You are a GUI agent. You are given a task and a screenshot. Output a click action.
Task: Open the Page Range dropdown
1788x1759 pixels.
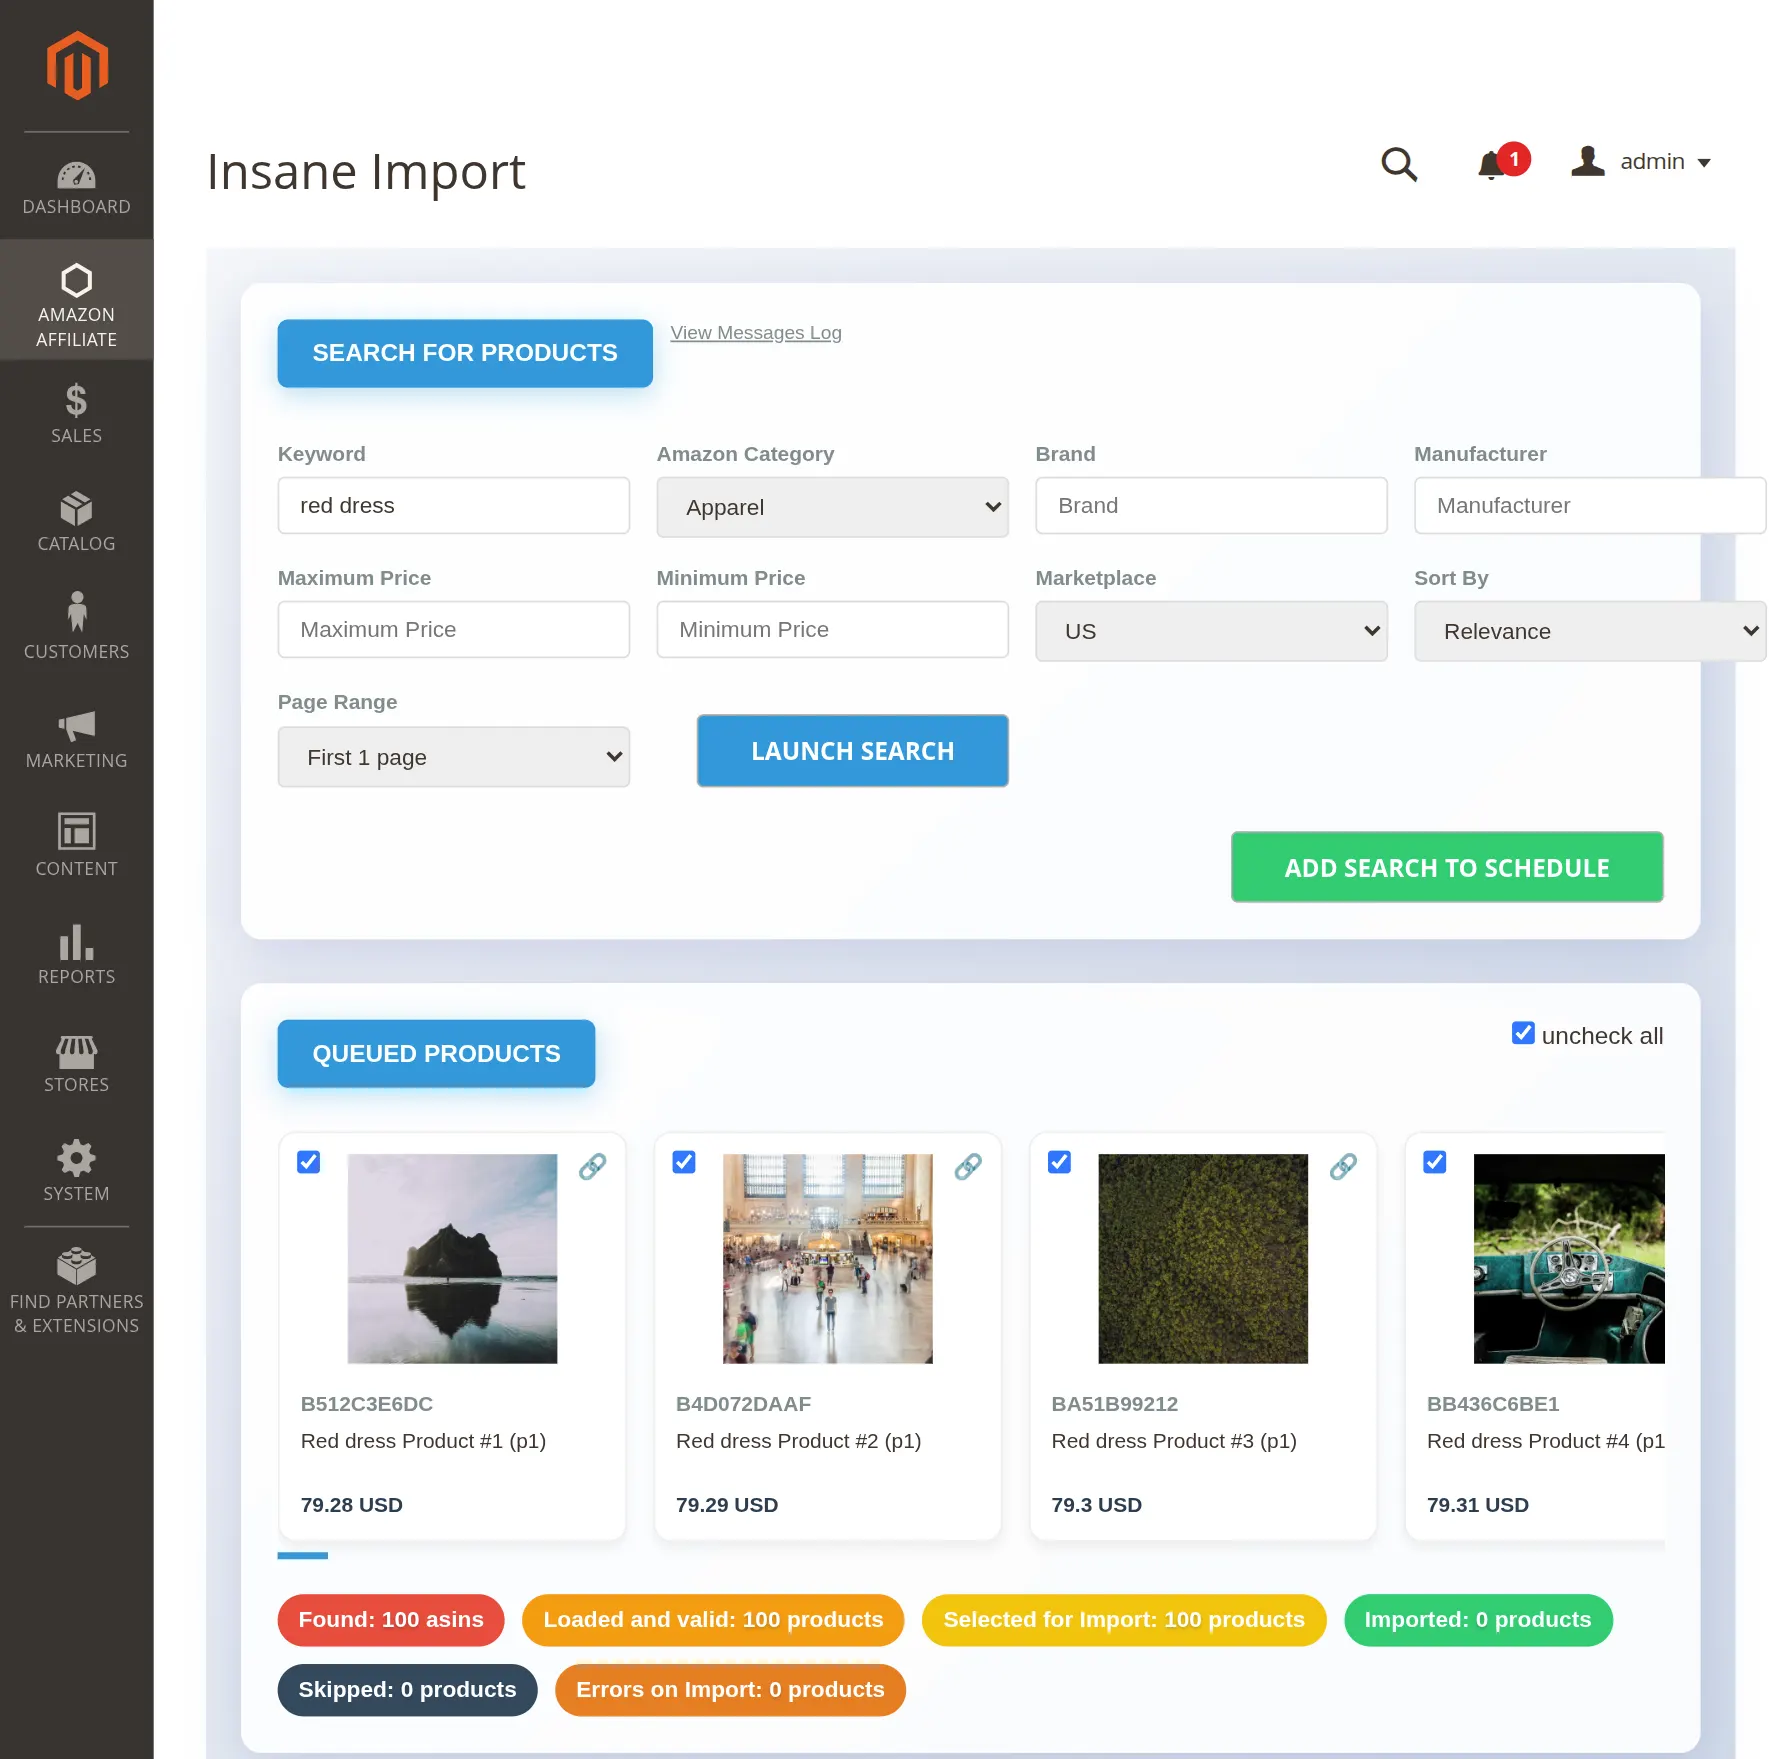tap(454, 757)
